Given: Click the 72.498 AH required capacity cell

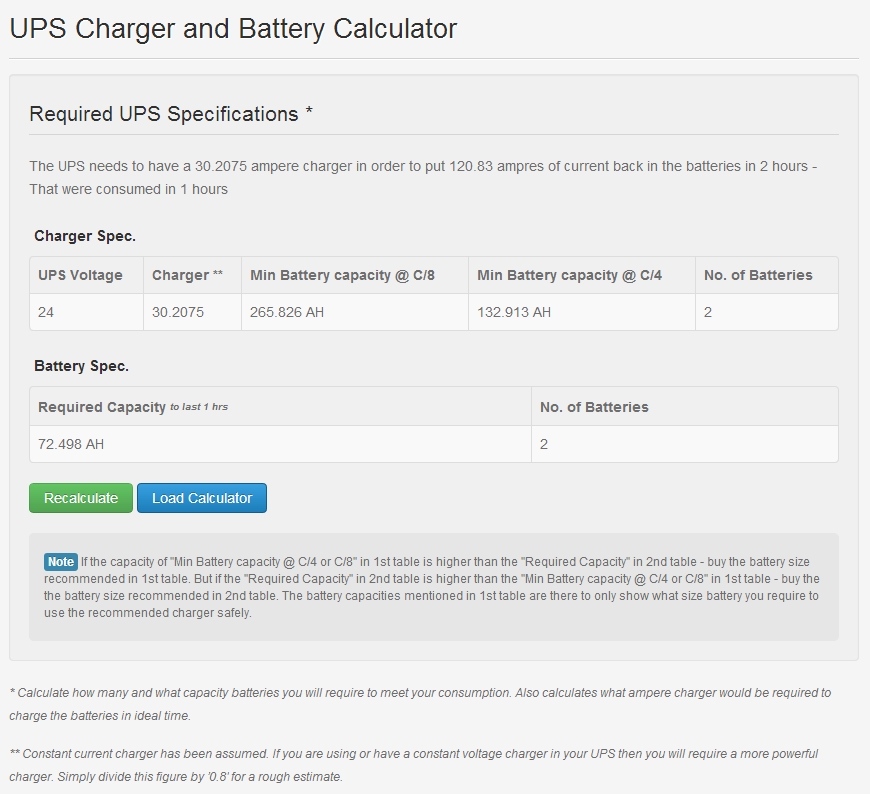Looking at the screenshot, I should tap(281, 444).
